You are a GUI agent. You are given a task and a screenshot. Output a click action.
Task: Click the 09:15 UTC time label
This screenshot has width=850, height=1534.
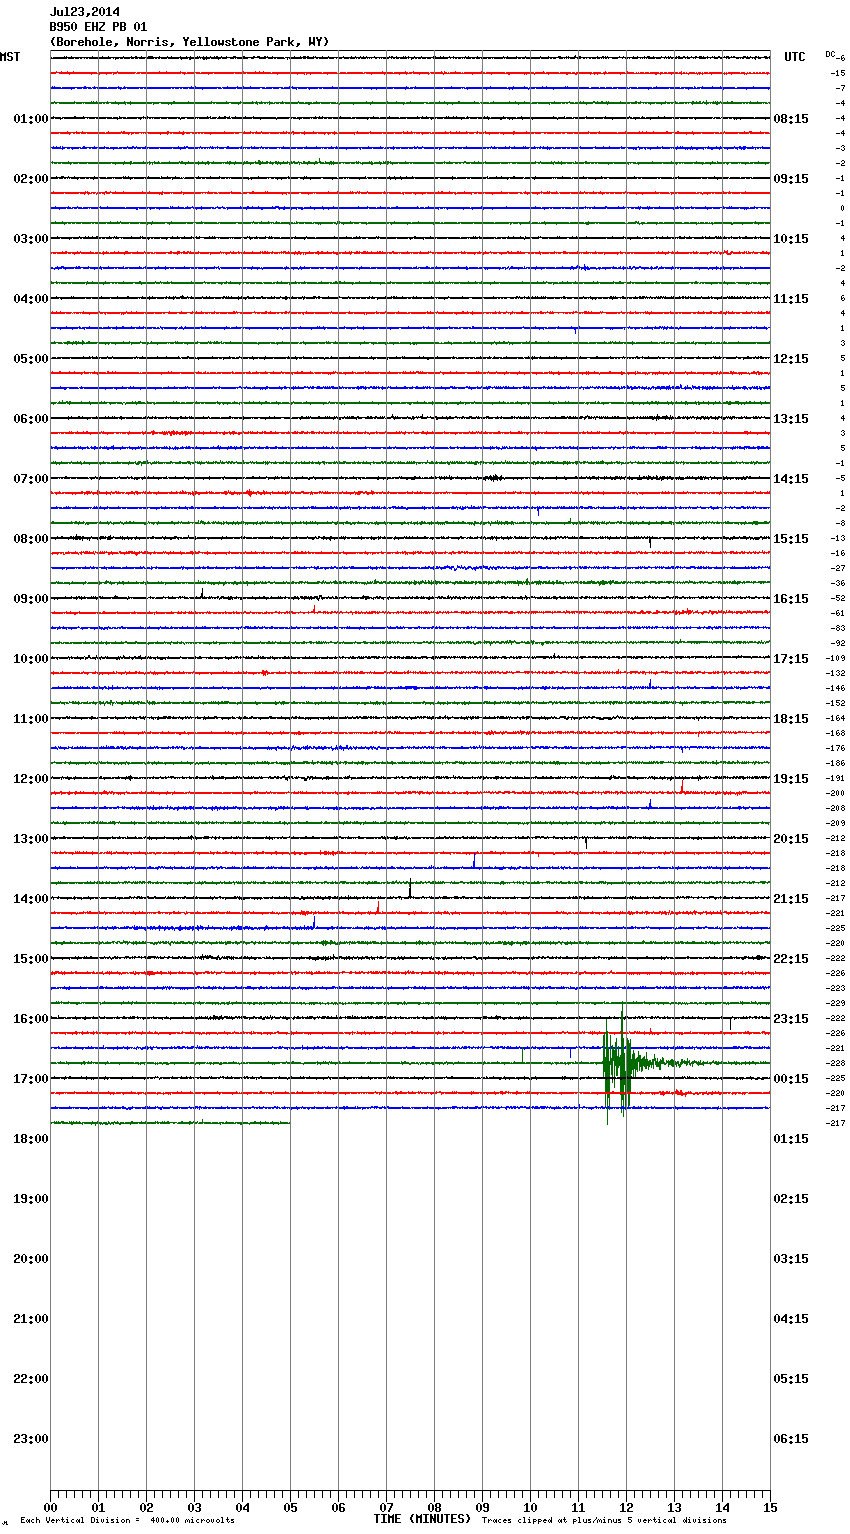[x=791, y=179]
